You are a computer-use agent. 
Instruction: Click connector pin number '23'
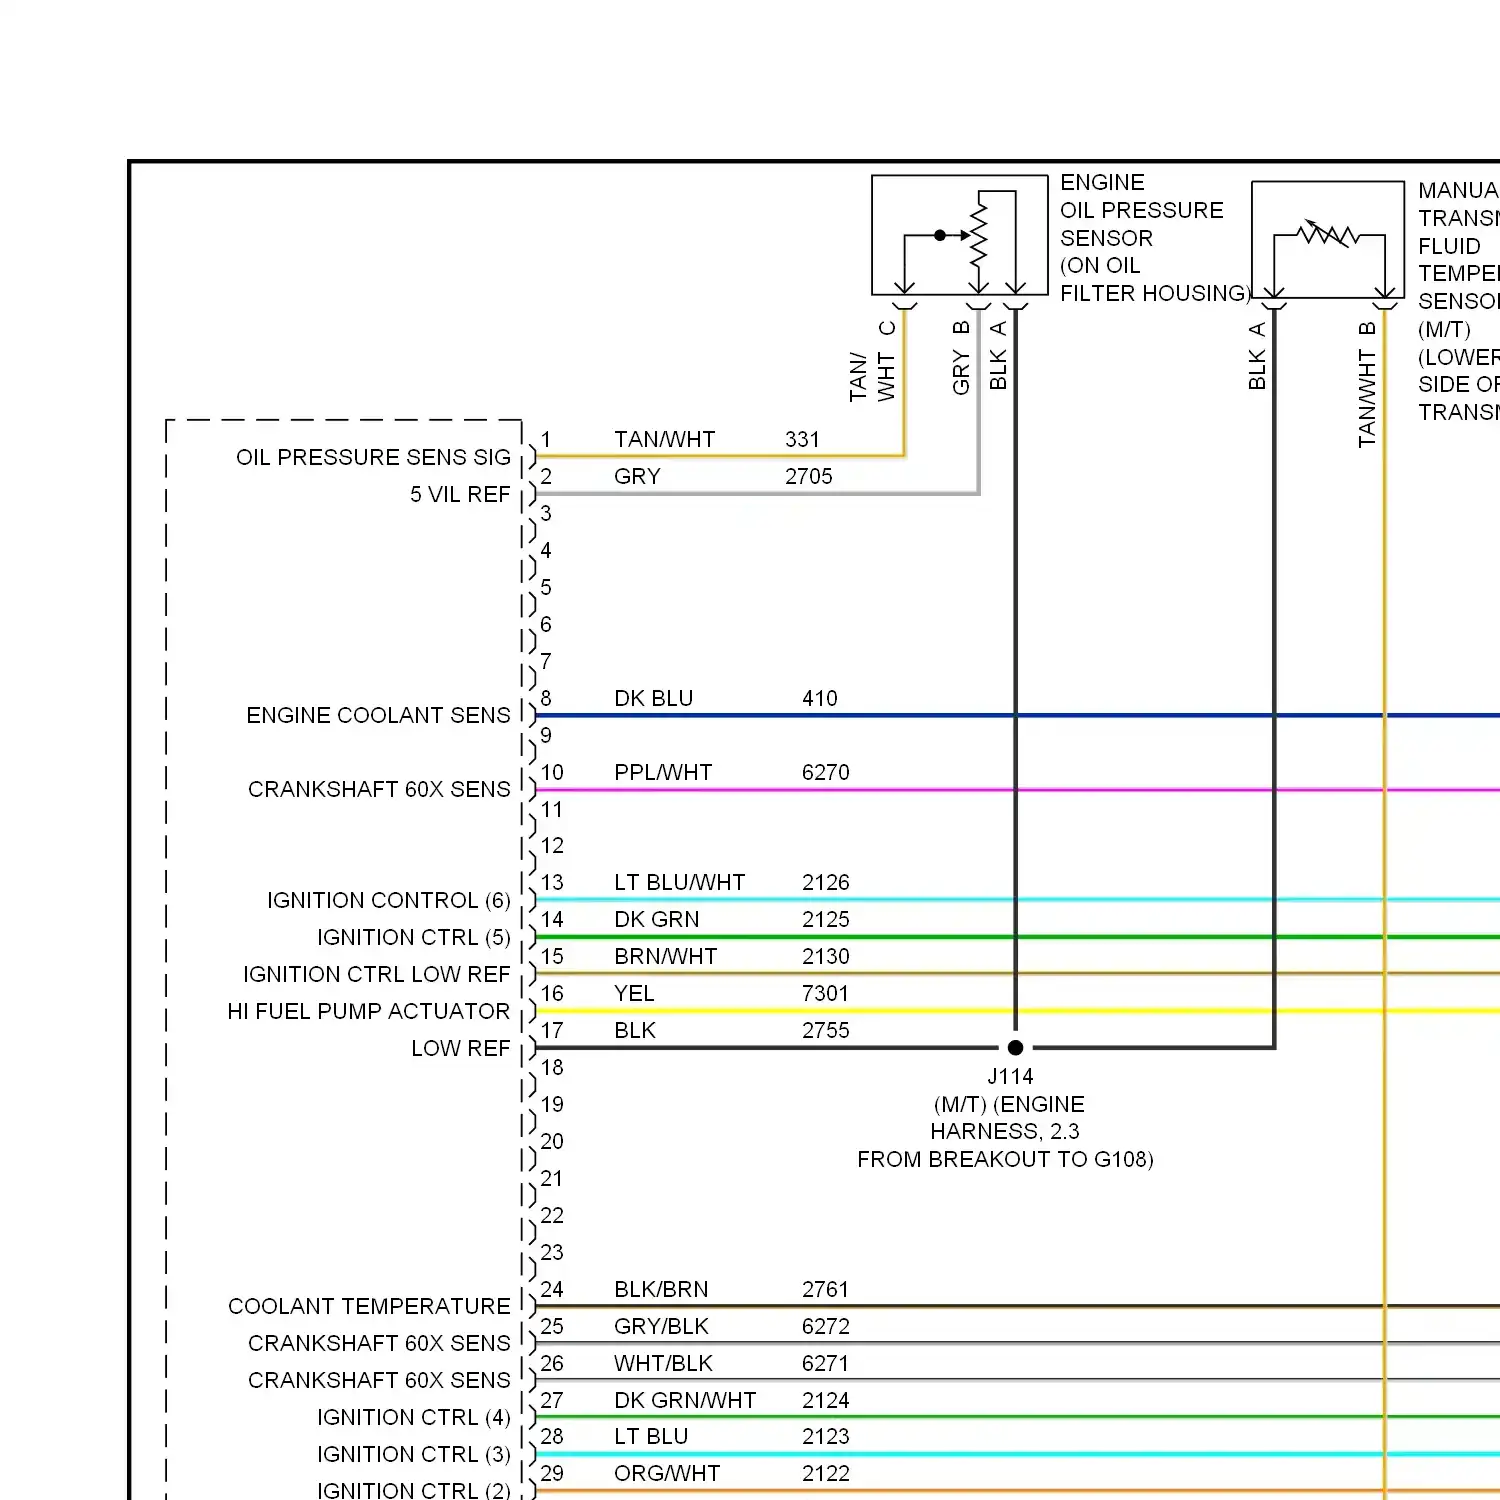tap(552, 1252)
